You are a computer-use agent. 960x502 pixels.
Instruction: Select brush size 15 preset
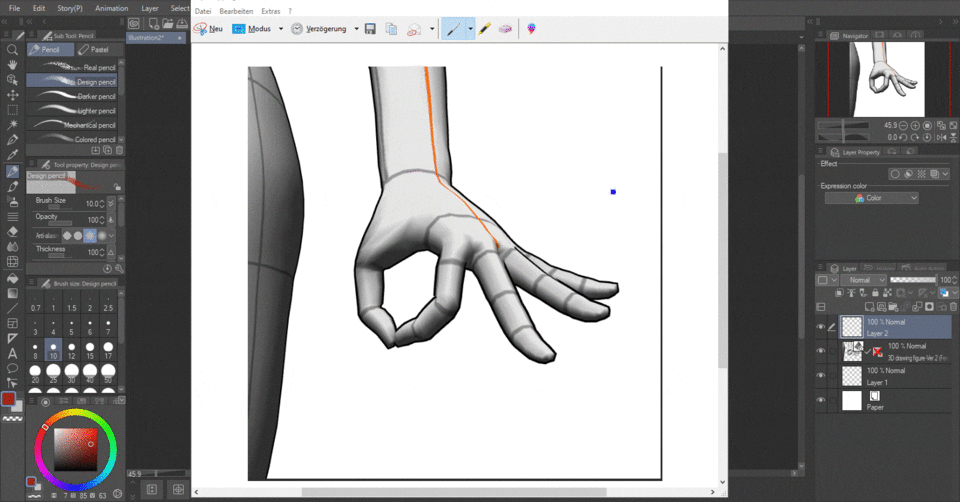point(90,350)
